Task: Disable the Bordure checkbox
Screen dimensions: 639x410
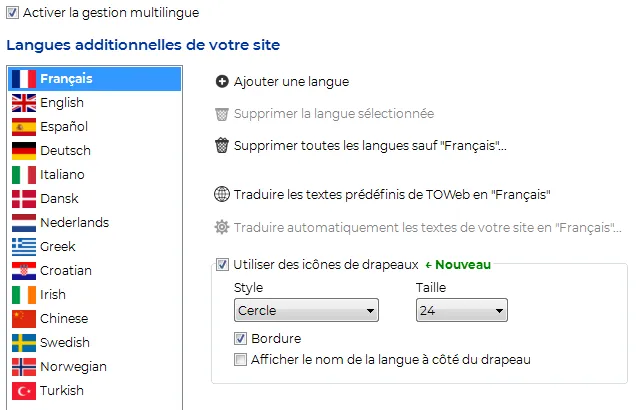Action: pos(240,338)
